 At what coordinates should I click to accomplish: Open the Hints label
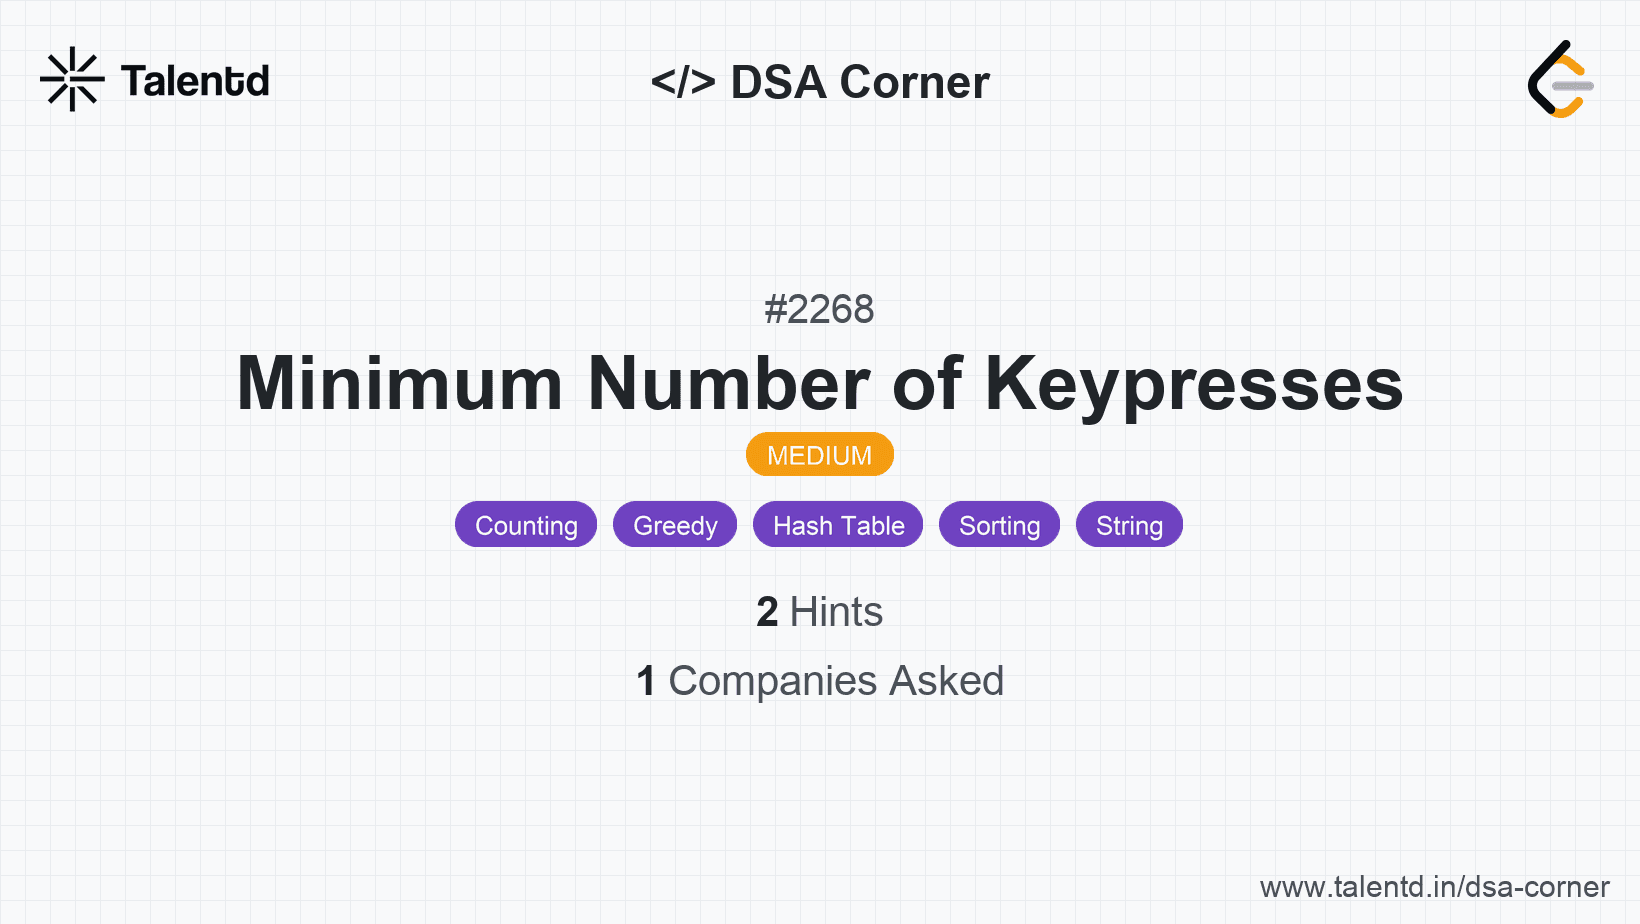tap(836, 612)
